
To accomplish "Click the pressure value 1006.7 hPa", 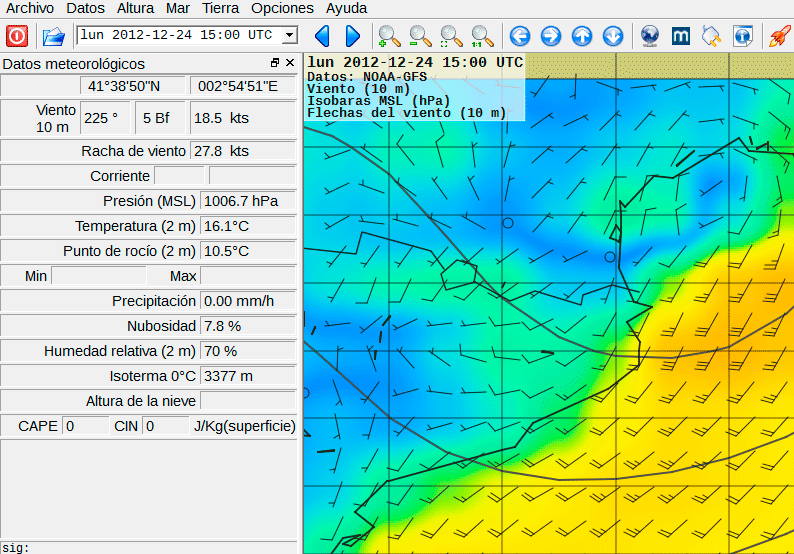I will tap(248, 201).
